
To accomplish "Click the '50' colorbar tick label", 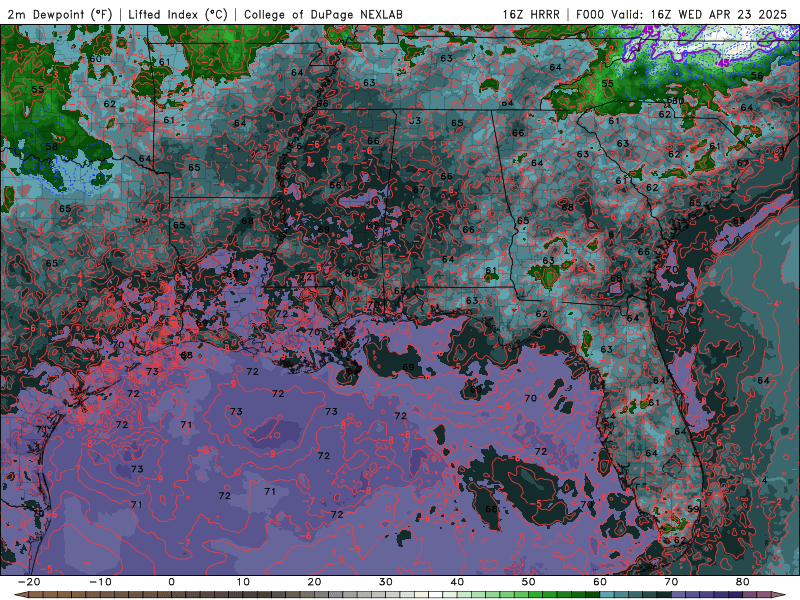I will 529,582.
